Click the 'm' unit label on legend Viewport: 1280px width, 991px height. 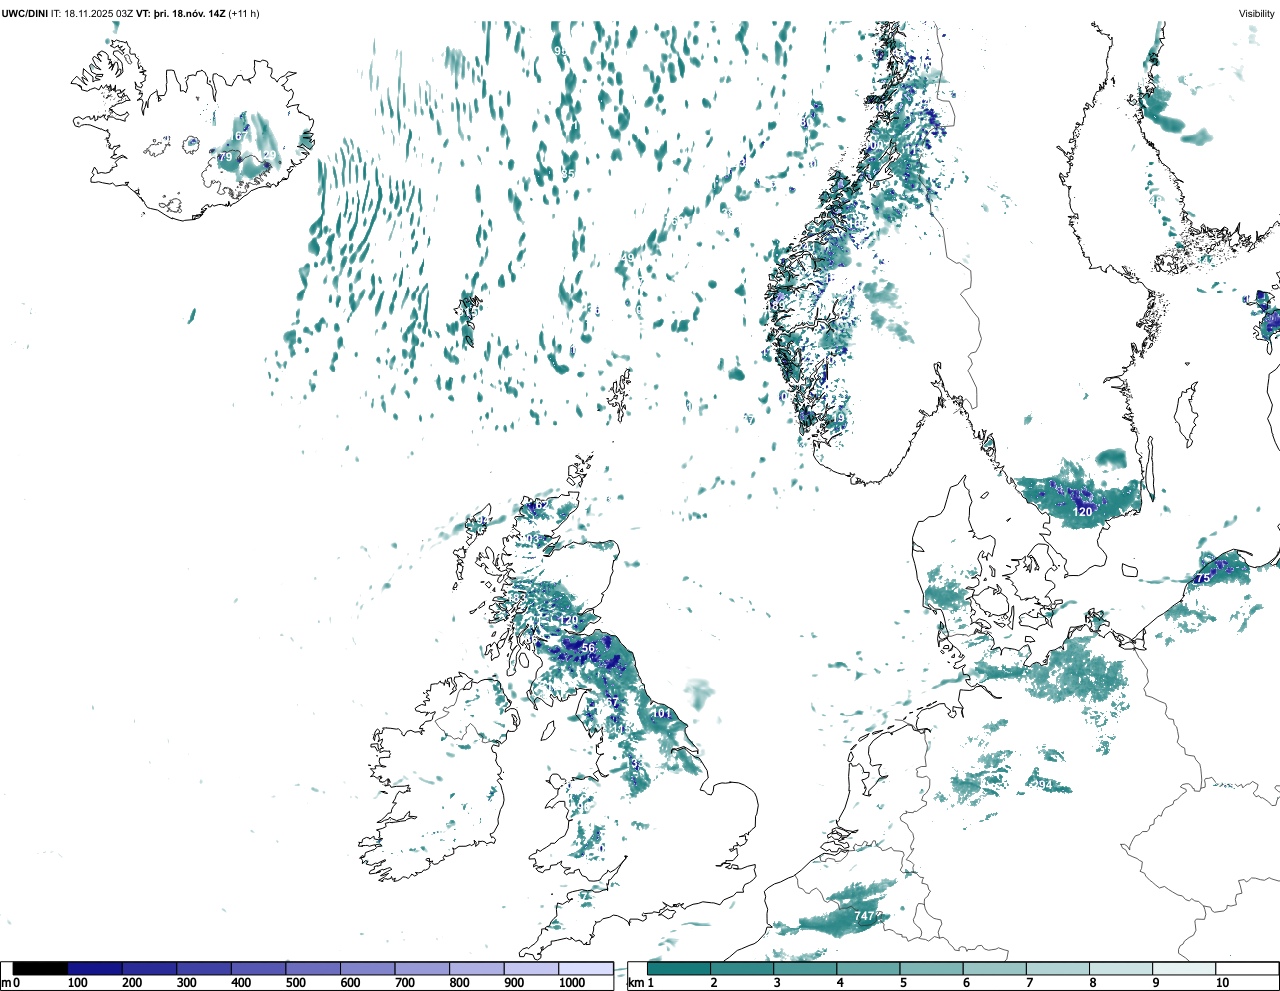click(x=5, y=983)
